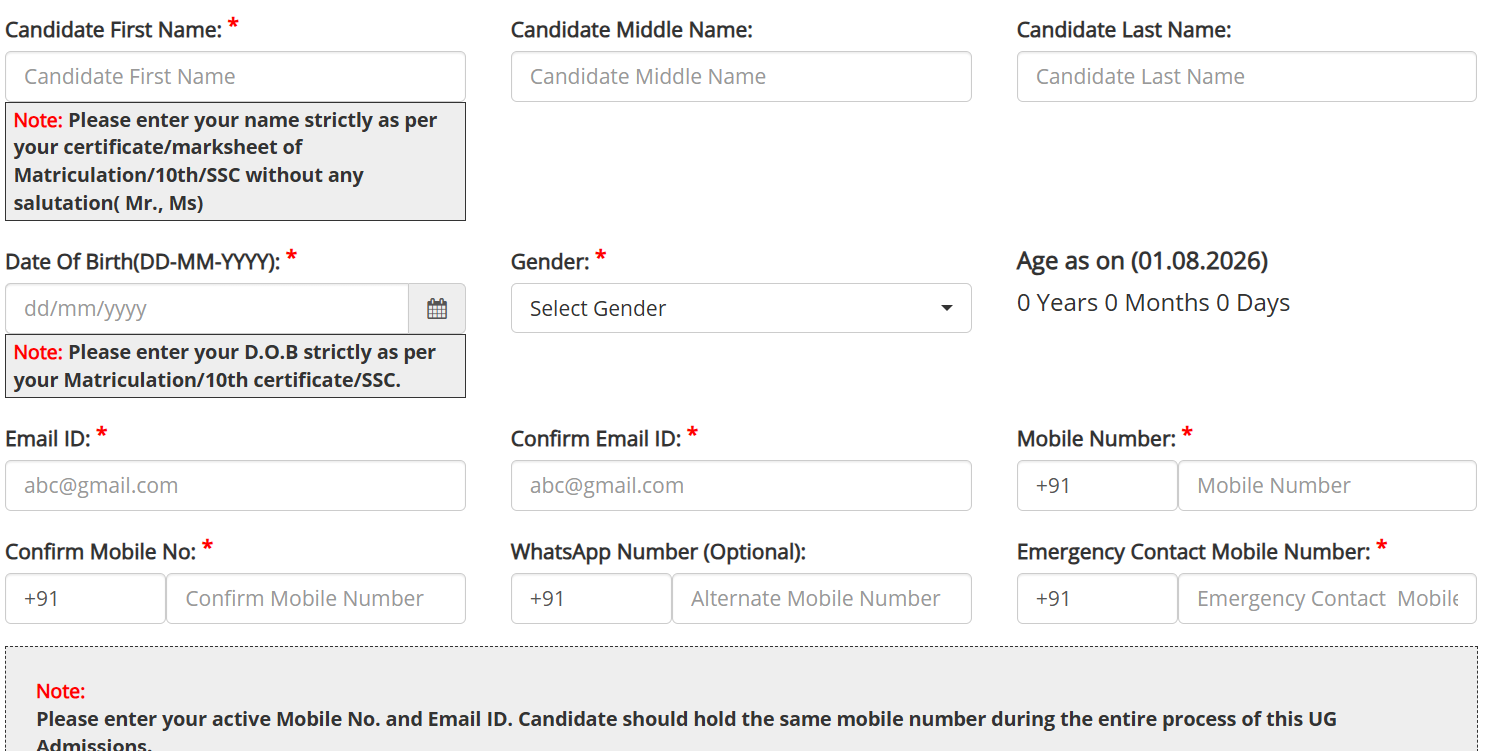Screen dimensions: 1491x751
Task: Focus the Confirm Mobile Number input
Action: point(315,599)
